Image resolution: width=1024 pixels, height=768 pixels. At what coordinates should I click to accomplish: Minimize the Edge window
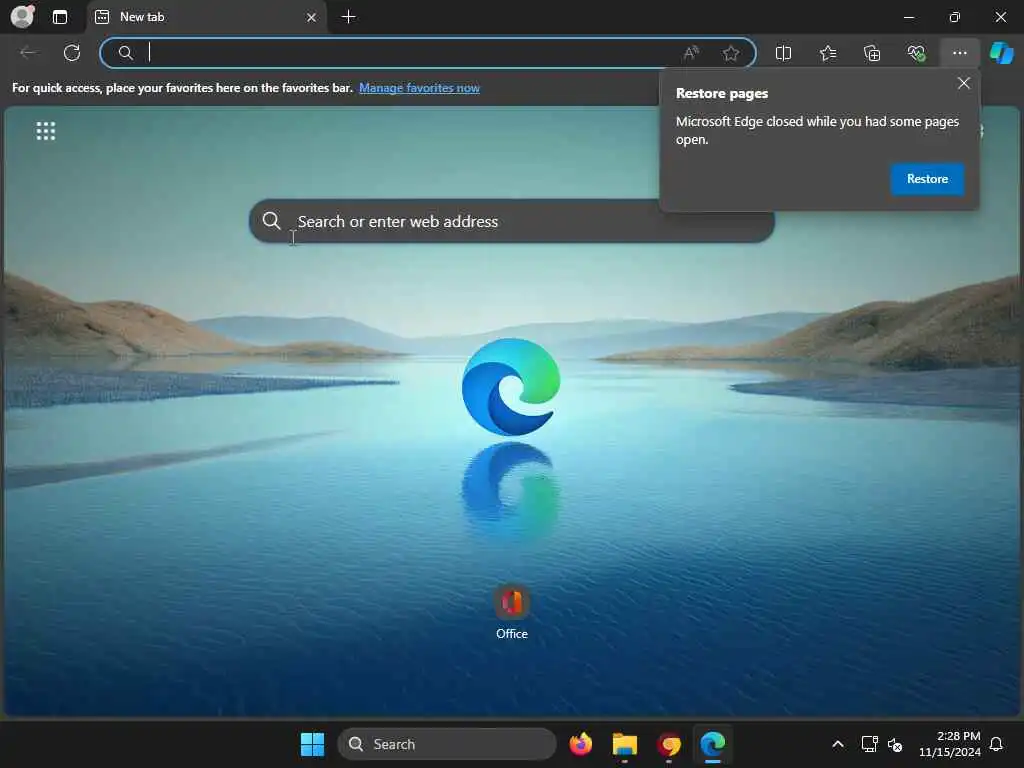908,17
